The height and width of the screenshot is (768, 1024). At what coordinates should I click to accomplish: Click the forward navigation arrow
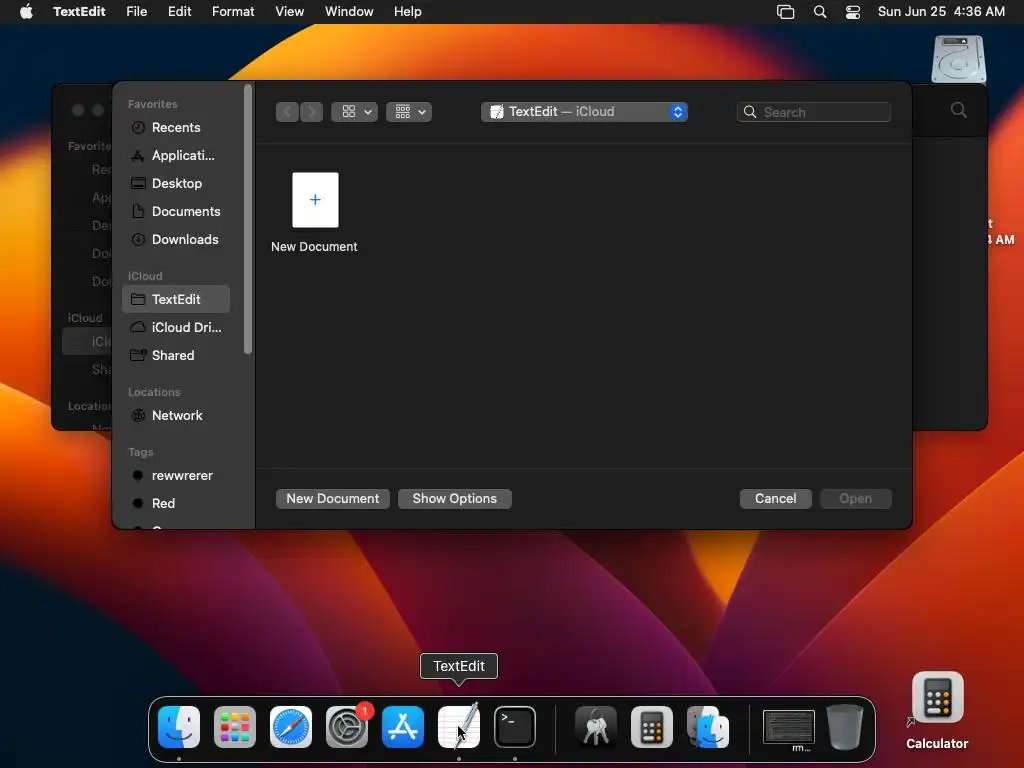point(312,112)
